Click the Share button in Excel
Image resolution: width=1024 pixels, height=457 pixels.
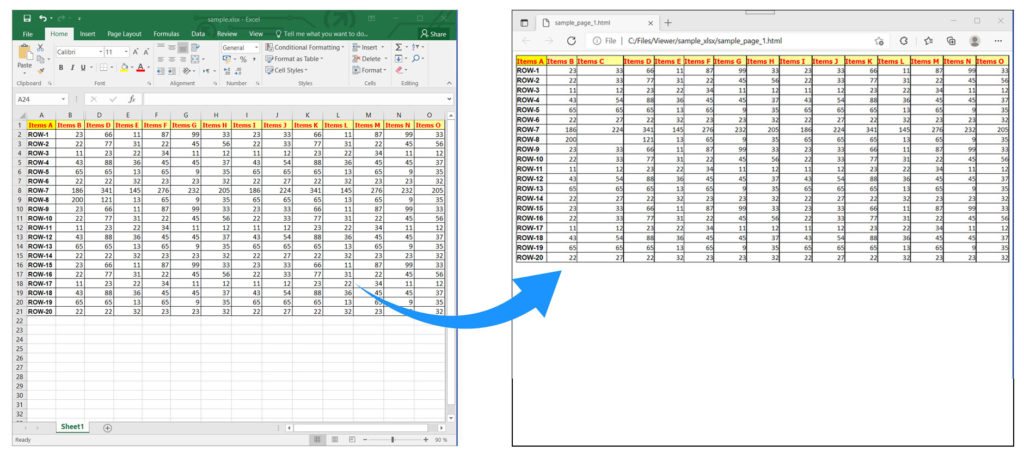[436, 33]
